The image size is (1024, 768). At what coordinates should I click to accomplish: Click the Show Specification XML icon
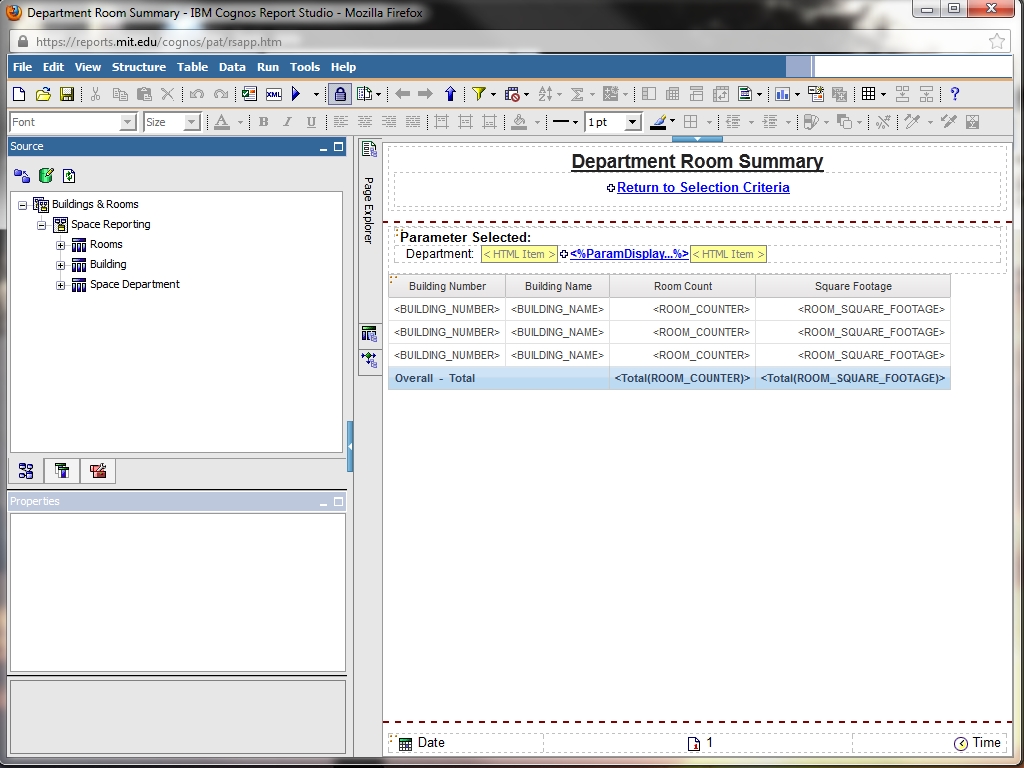click(273, 94)
